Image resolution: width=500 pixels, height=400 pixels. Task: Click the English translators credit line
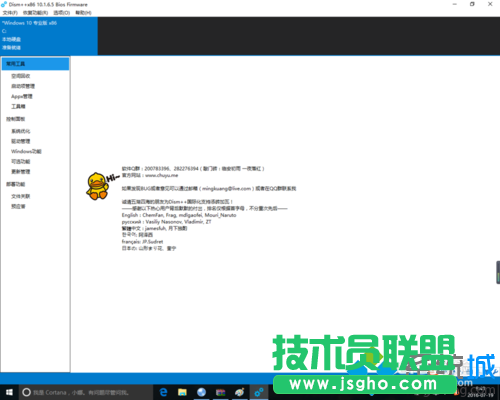pos(179,215)
